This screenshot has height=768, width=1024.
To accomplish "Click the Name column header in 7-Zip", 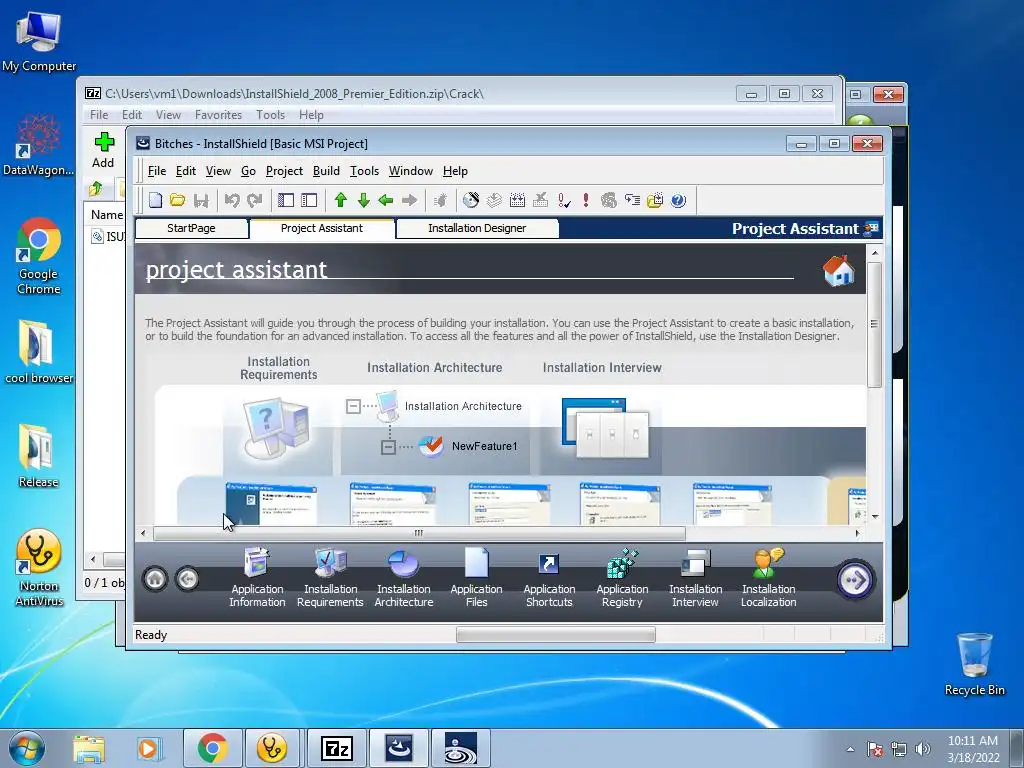I will click(x=106, y=215).
